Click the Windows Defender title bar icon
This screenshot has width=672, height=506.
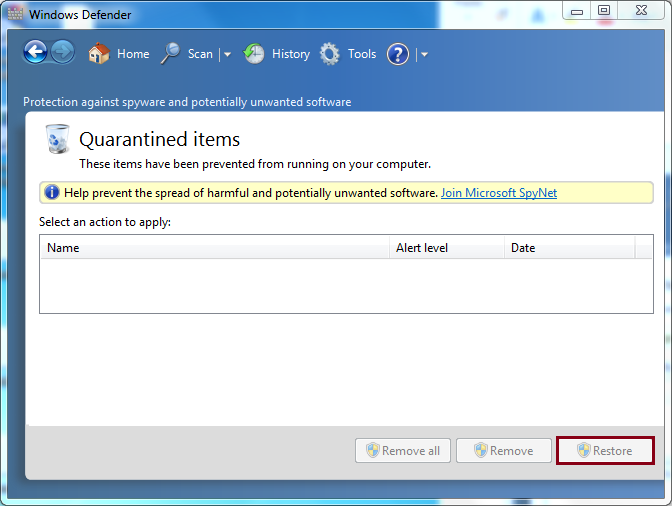15,14
